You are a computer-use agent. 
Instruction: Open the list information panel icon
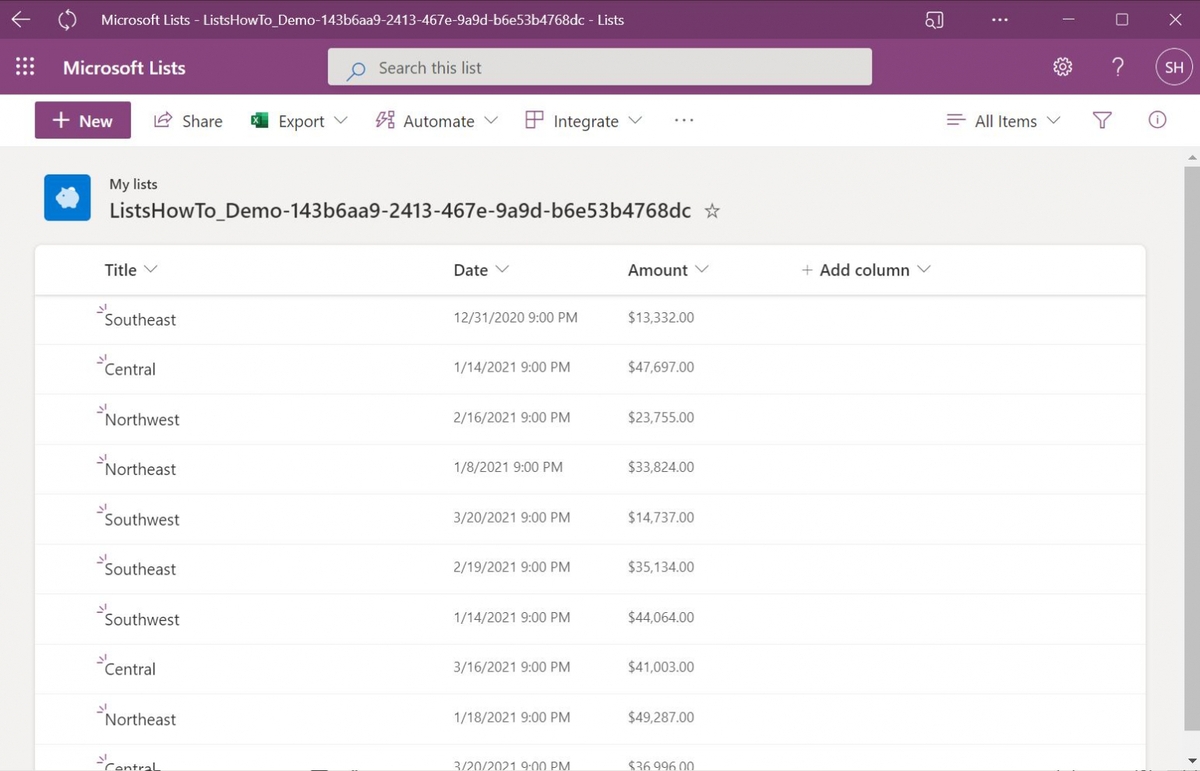tap(1157, 120)
